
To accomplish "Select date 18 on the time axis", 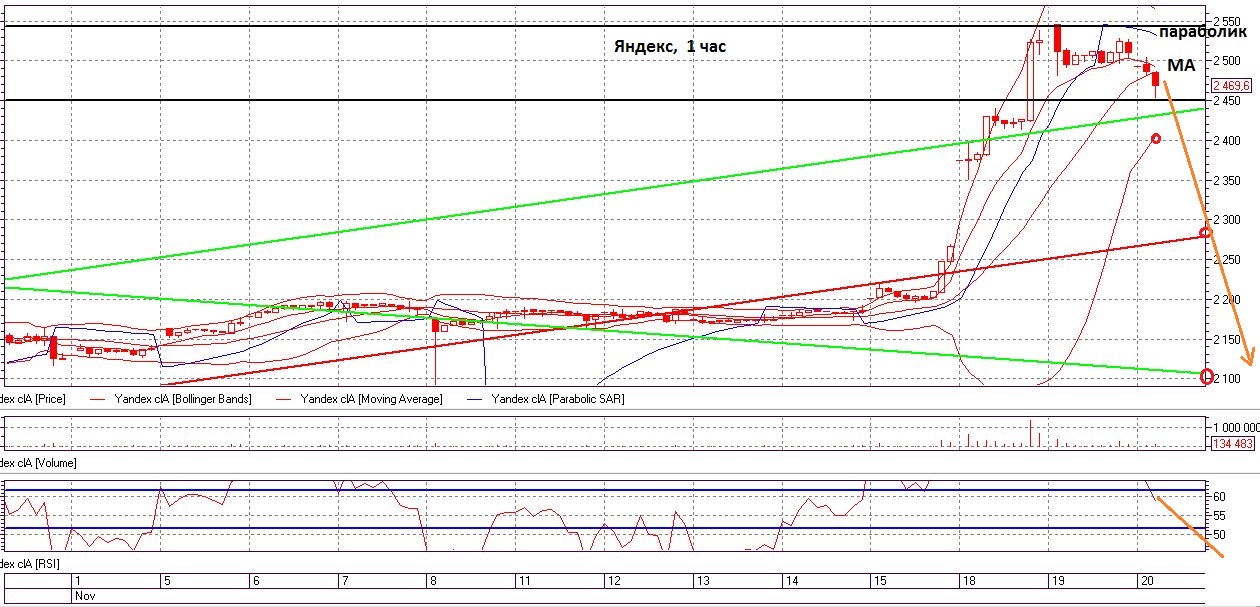I will coord(967,580).
